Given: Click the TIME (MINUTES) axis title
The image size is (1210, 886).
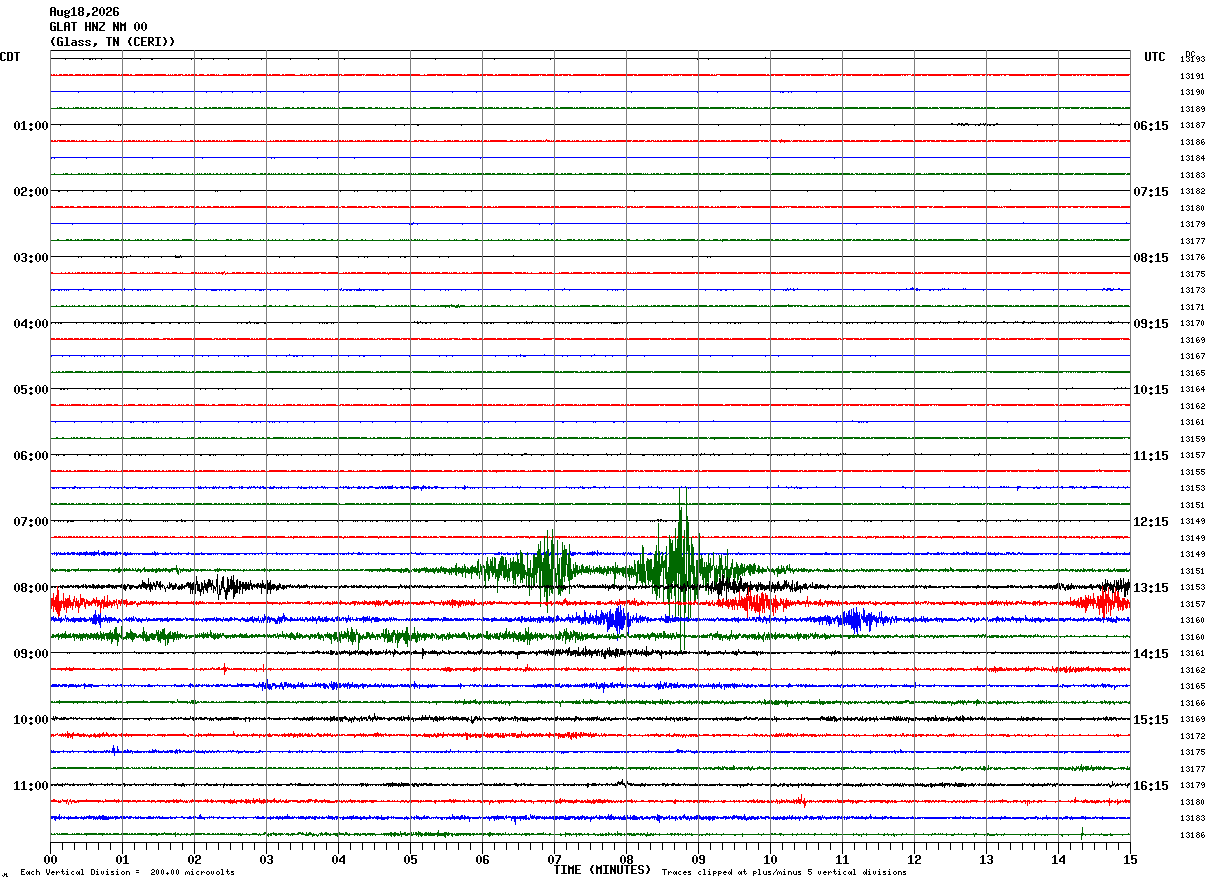Looking at the screenshot, I should pyautogui.click(x=602, y=870).
